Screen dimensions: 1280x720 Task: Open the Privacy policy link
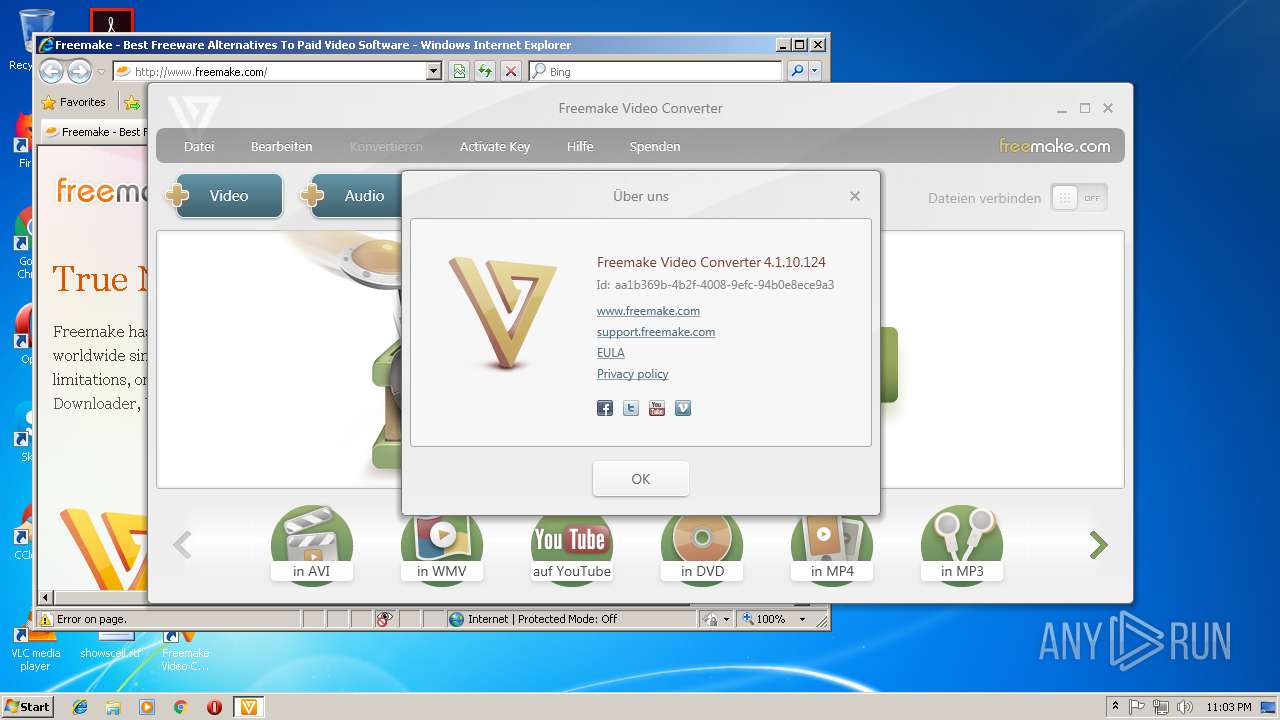click(x=633, y=374)
